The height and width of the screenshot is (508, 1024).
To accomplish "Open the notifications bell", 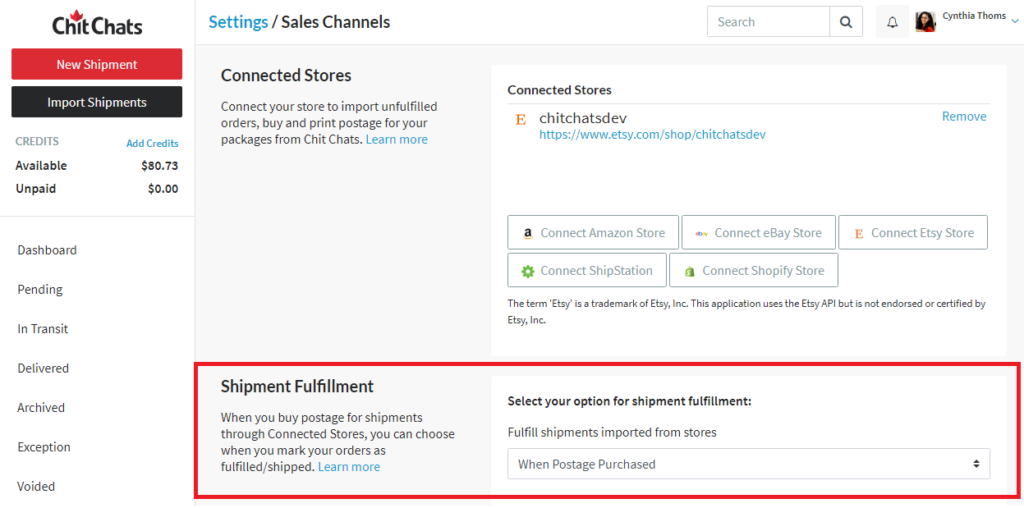I will 892,22.
